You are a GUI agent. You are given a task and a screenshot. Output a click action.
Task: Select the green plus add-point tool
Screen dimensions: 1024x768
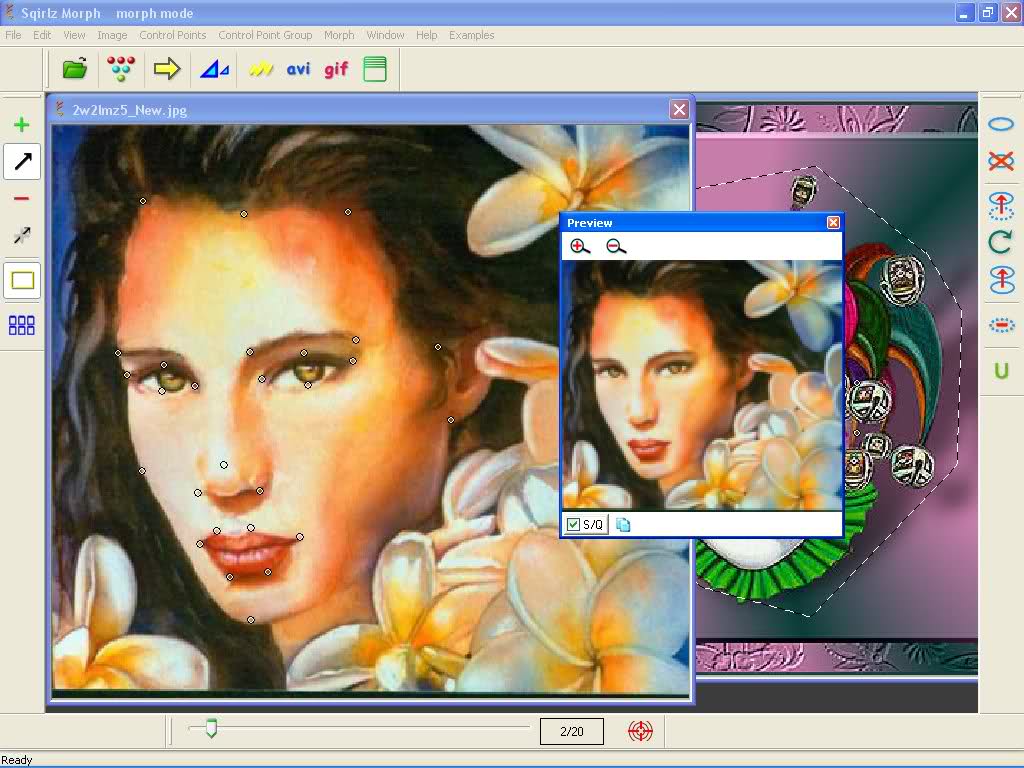[22, 124]
